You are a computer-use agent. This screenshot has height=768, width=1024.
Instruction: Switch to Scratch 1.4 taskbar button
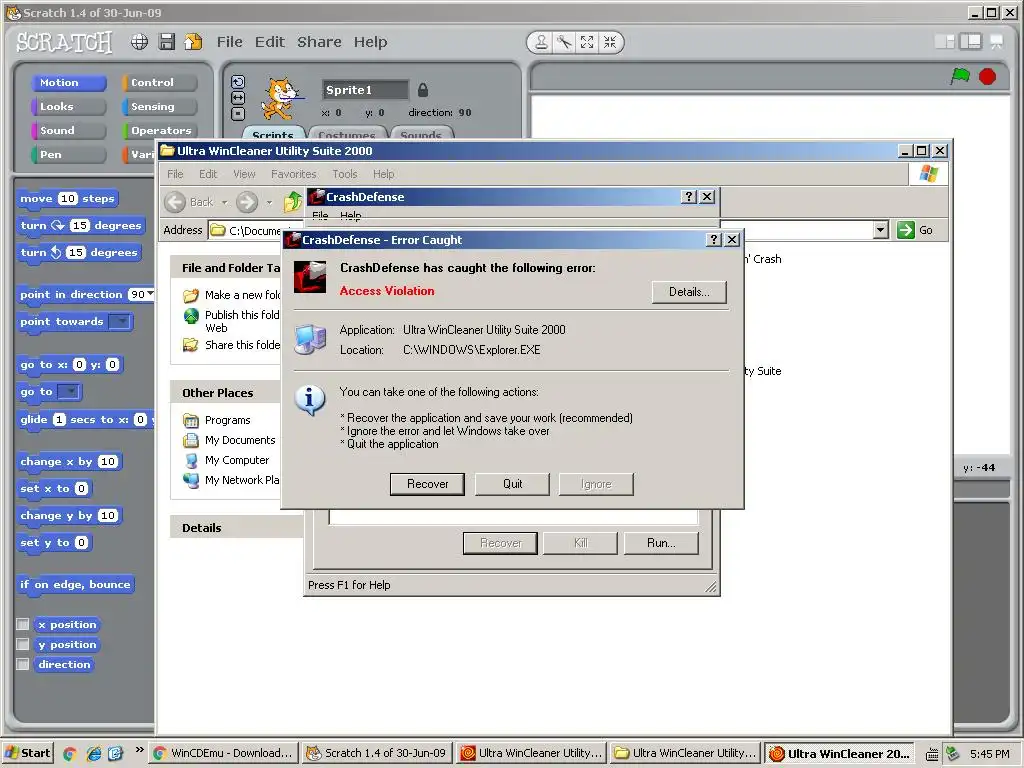377,753
